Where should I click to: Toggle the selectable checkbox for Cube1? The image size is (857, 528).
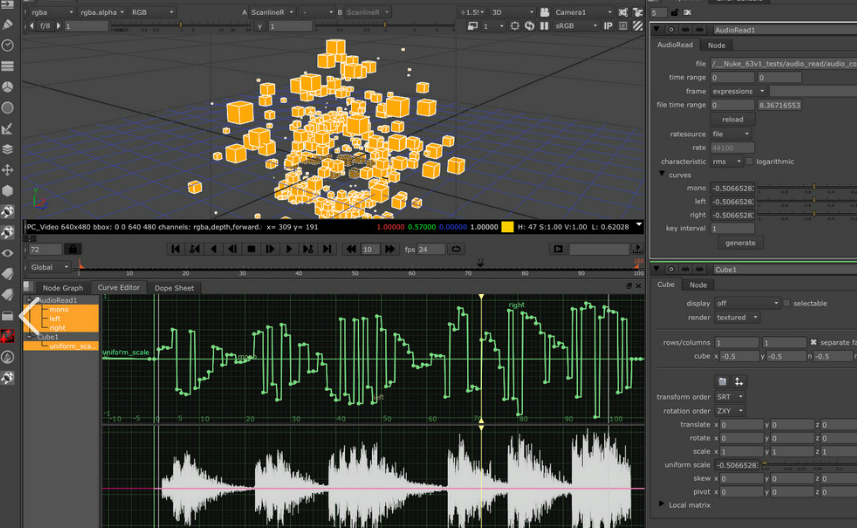pos(786,303)
